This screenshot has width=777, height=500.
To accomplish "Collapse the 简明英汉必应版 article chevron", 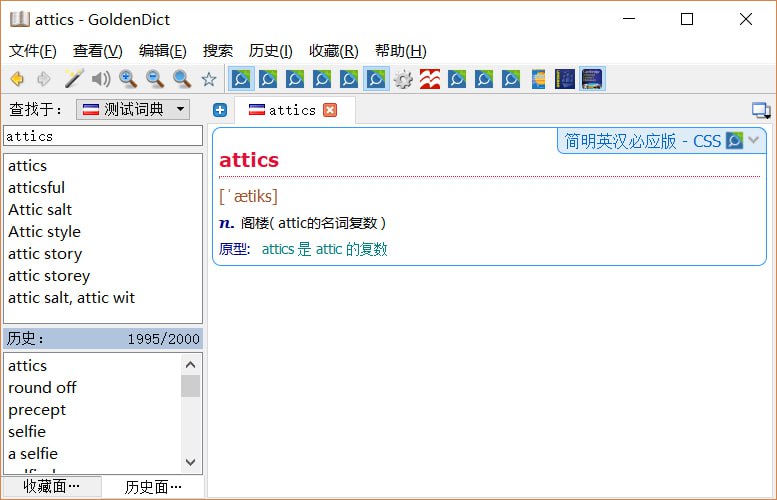I will (x=754, y=141).
